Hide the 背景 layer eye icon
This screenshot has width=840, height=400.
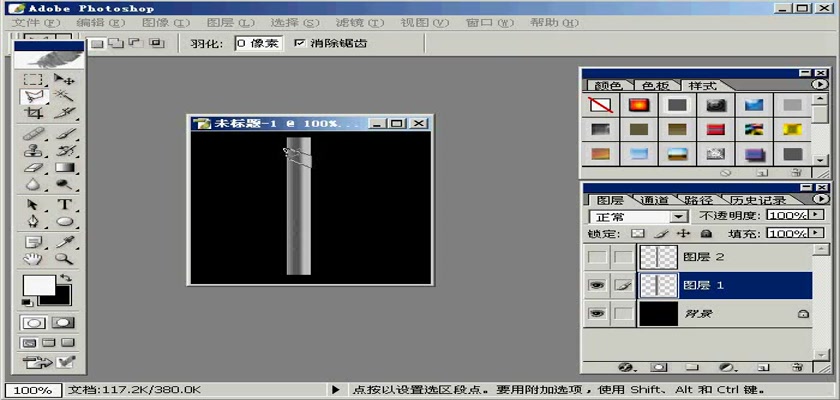(x=597, y=313)
